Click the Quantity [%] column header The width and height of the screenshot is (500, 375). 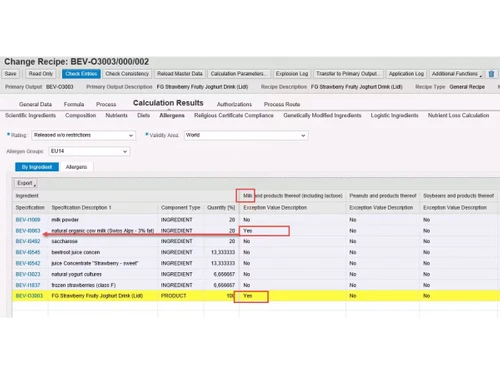[x=221, y=208]
